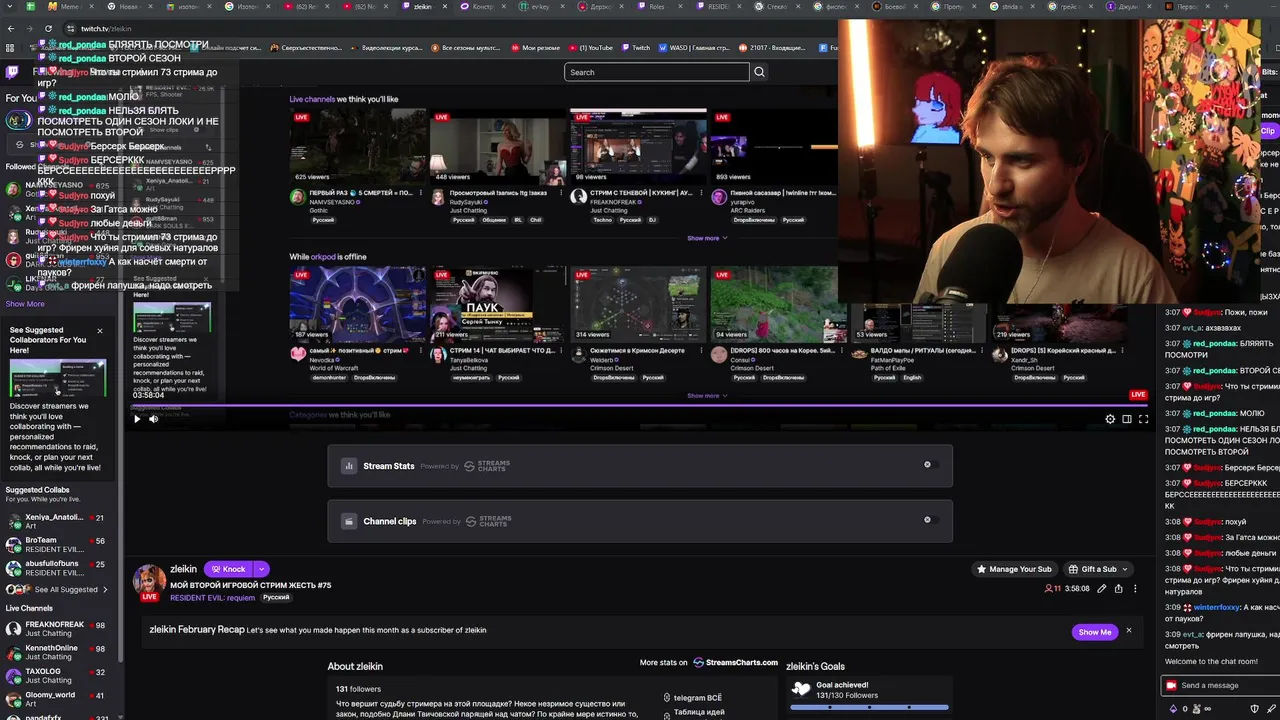Open Gloomy_world live channel in sidebar

click(57, 698)
